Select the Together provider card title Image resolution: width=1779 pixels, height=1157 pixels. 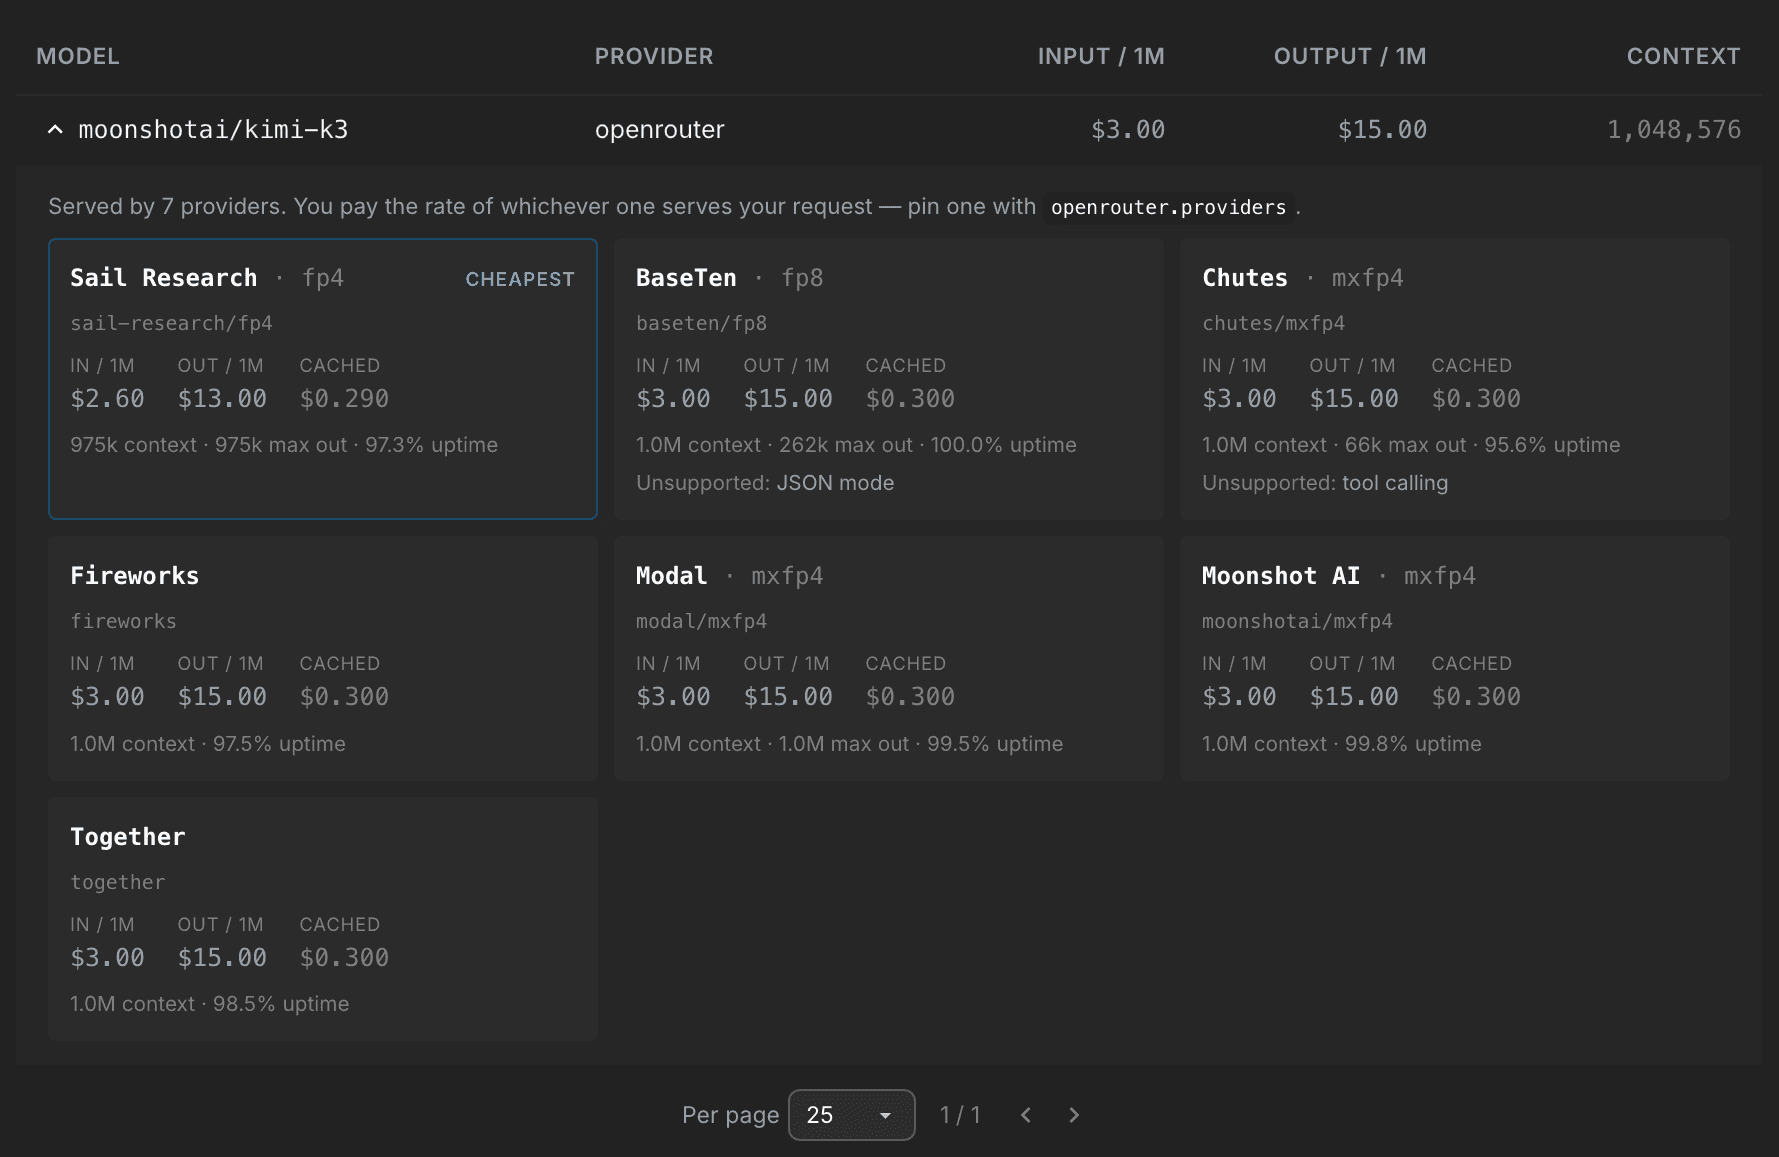pos(128,837)
